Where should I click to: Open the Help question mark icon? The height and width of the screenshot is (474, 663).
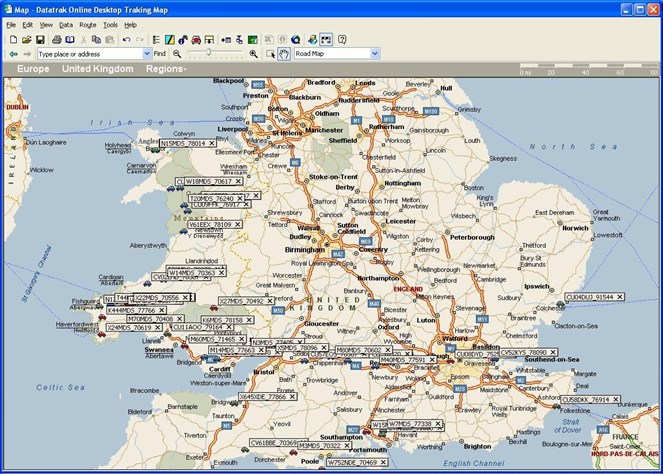(x=342, y=40)
